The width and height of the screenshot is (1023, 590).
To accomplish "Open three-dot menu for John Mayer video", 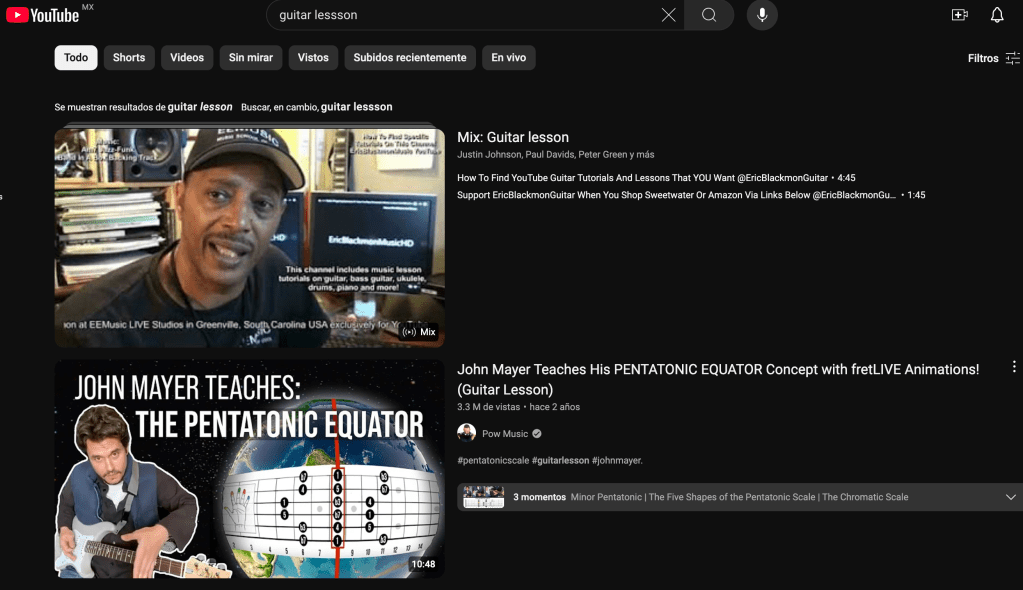I will click(x=1014, y=367).
